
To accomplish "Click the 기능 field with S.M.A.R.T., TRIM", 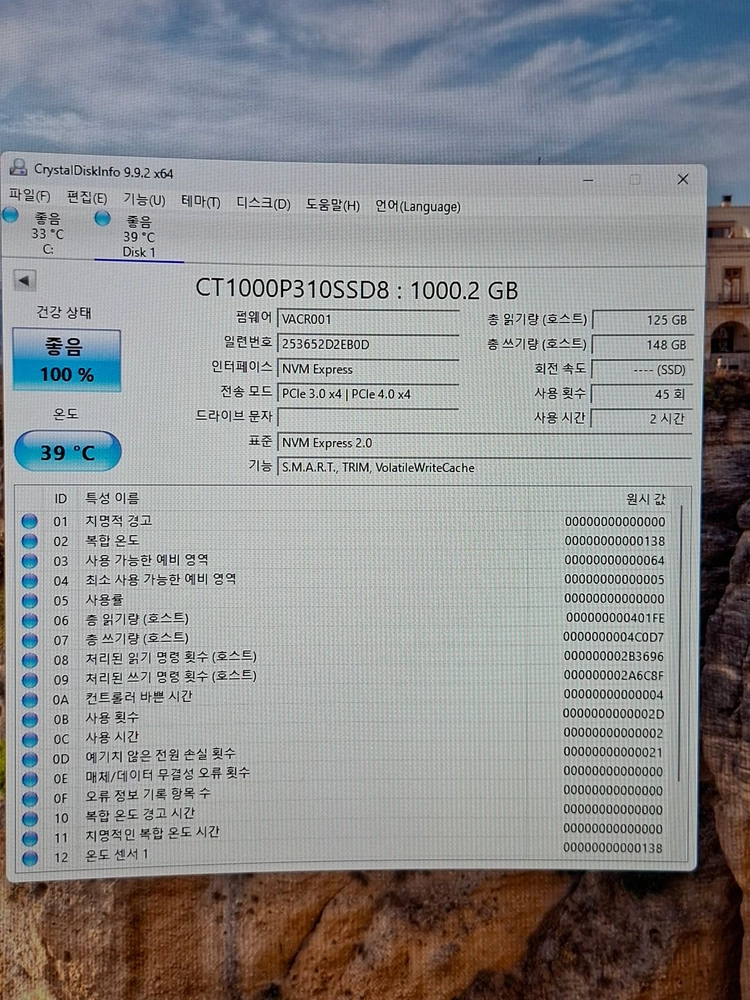I will [x=485, y=467].
